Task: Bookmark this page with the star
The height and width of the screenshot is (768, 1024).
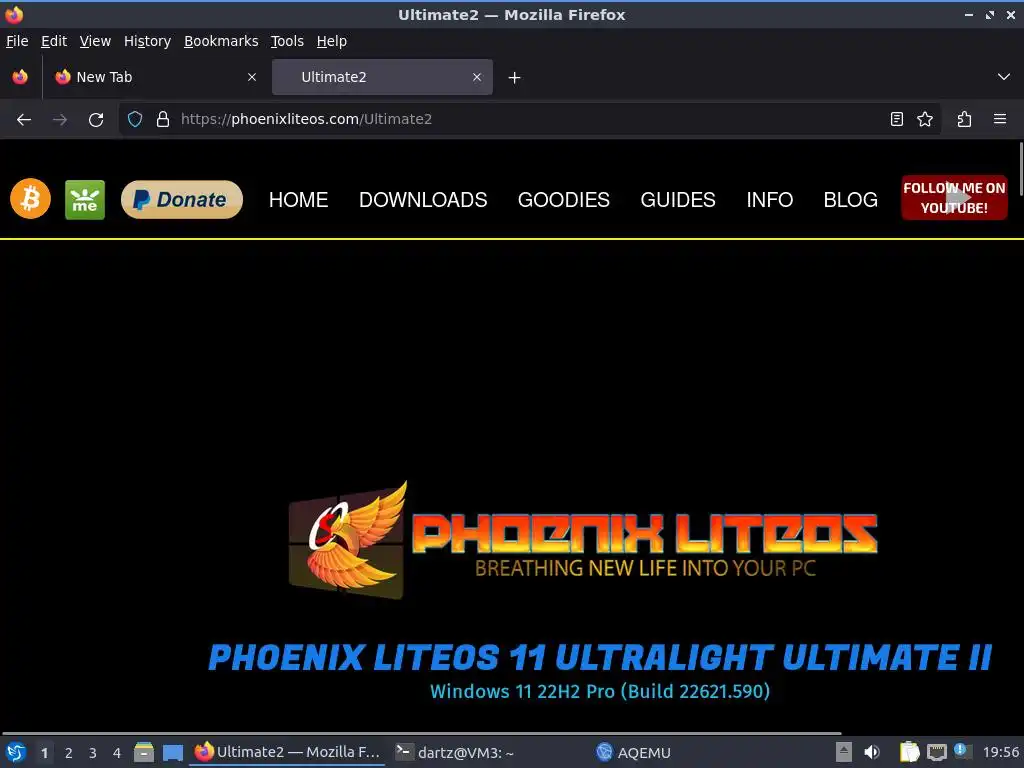Action: click(925, 119)
